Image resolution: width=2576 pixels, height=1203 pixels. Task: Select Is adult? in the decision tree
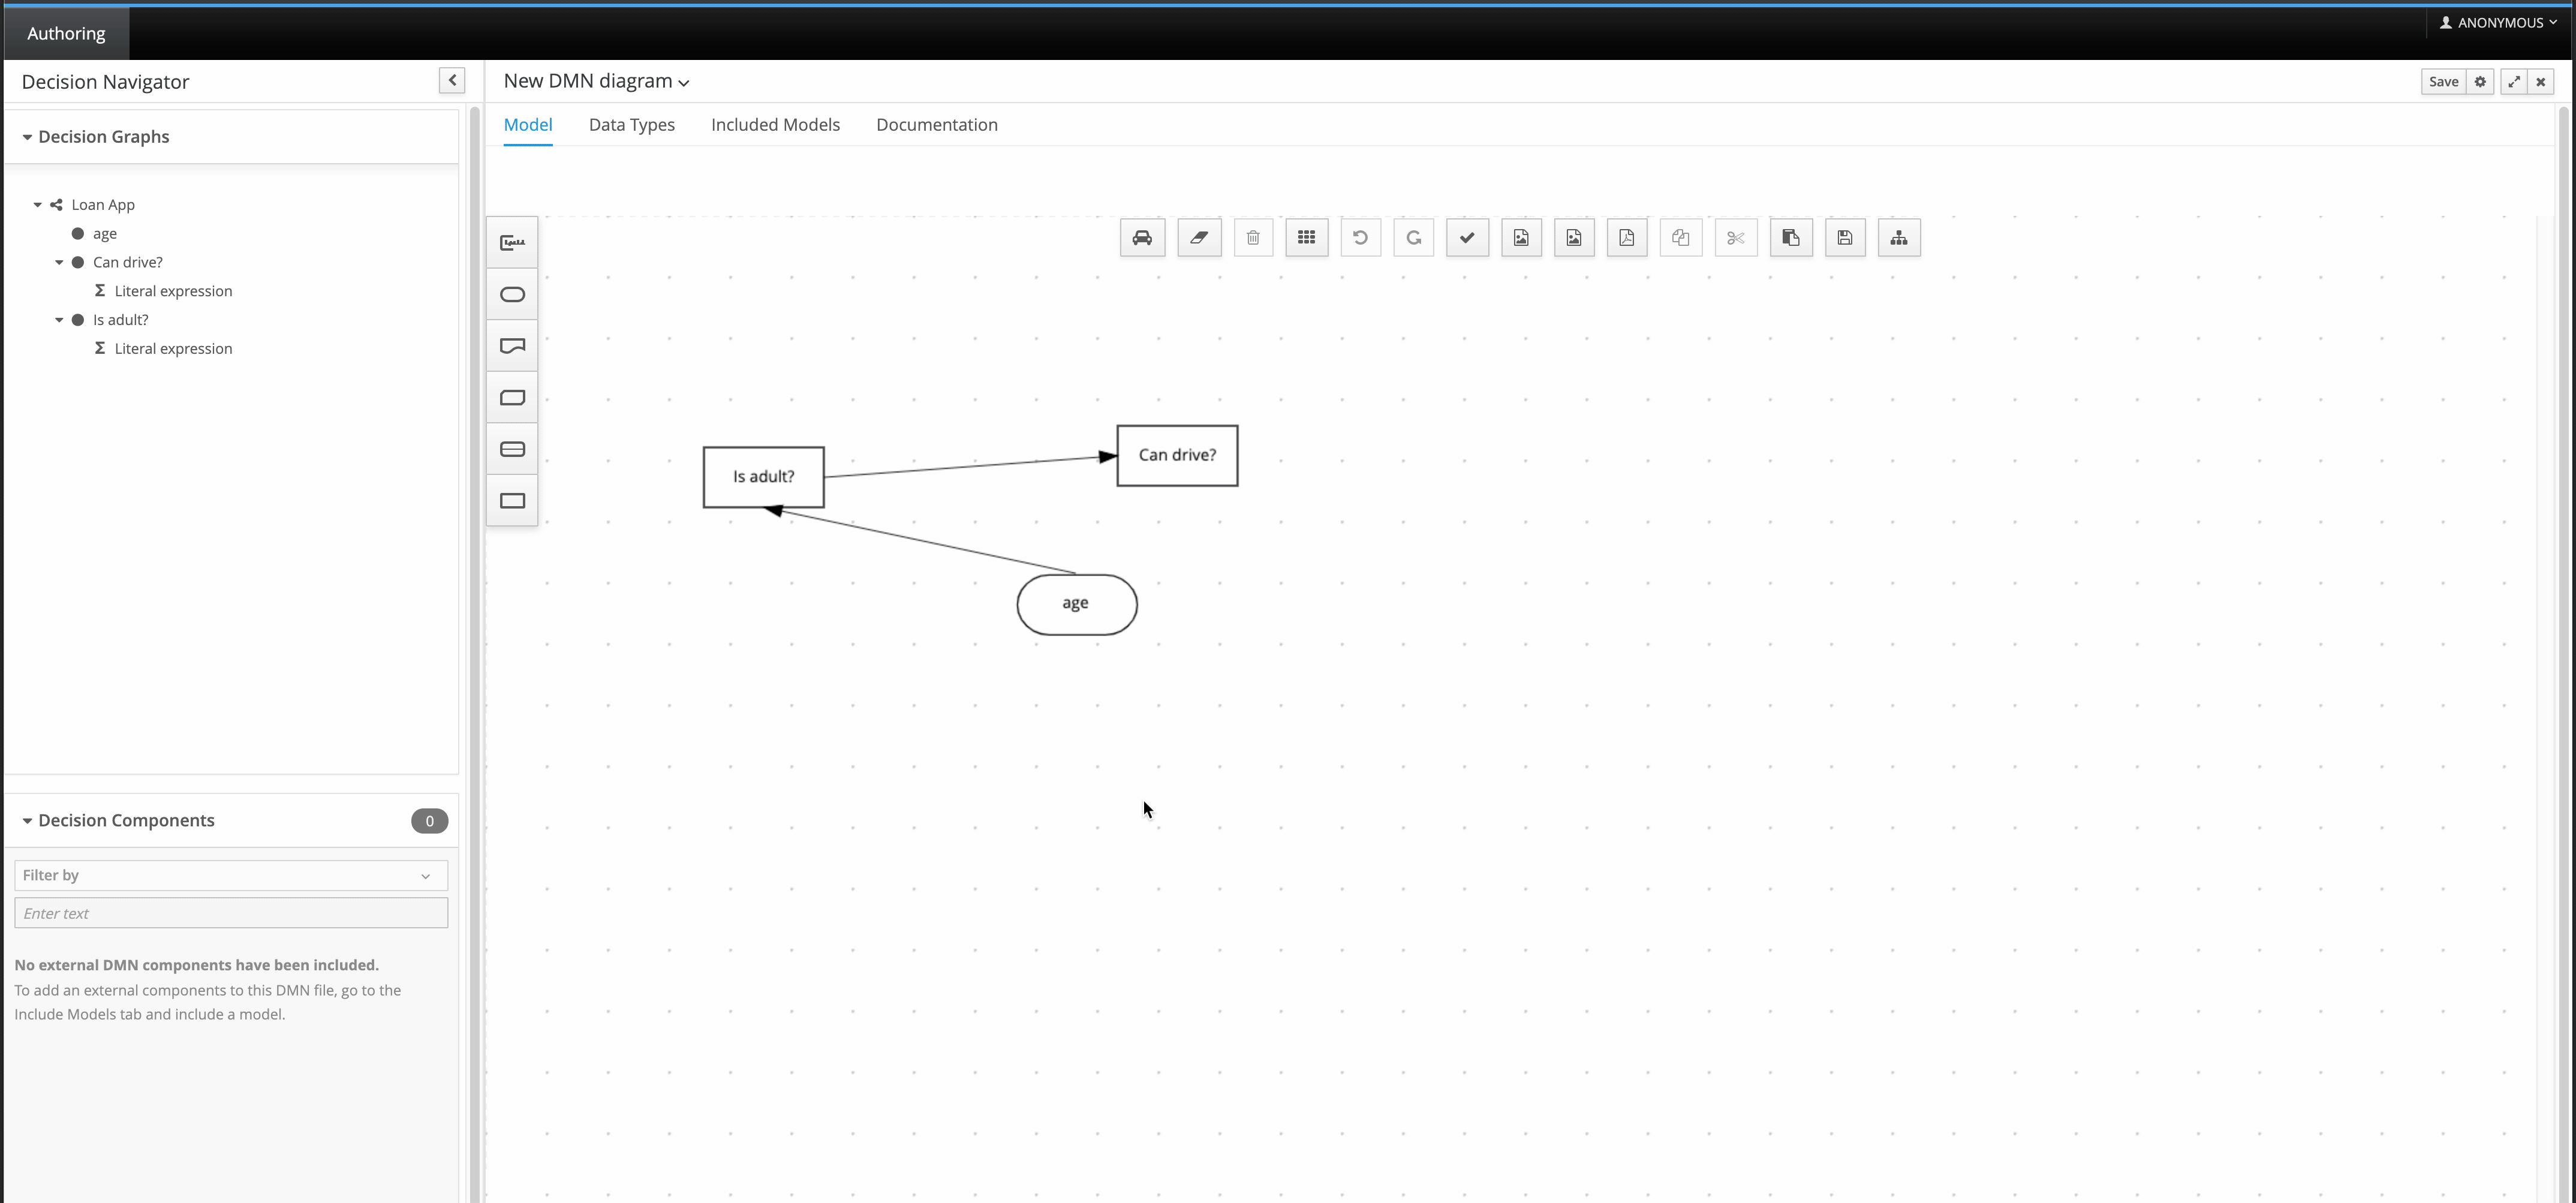tap(120, 320)
